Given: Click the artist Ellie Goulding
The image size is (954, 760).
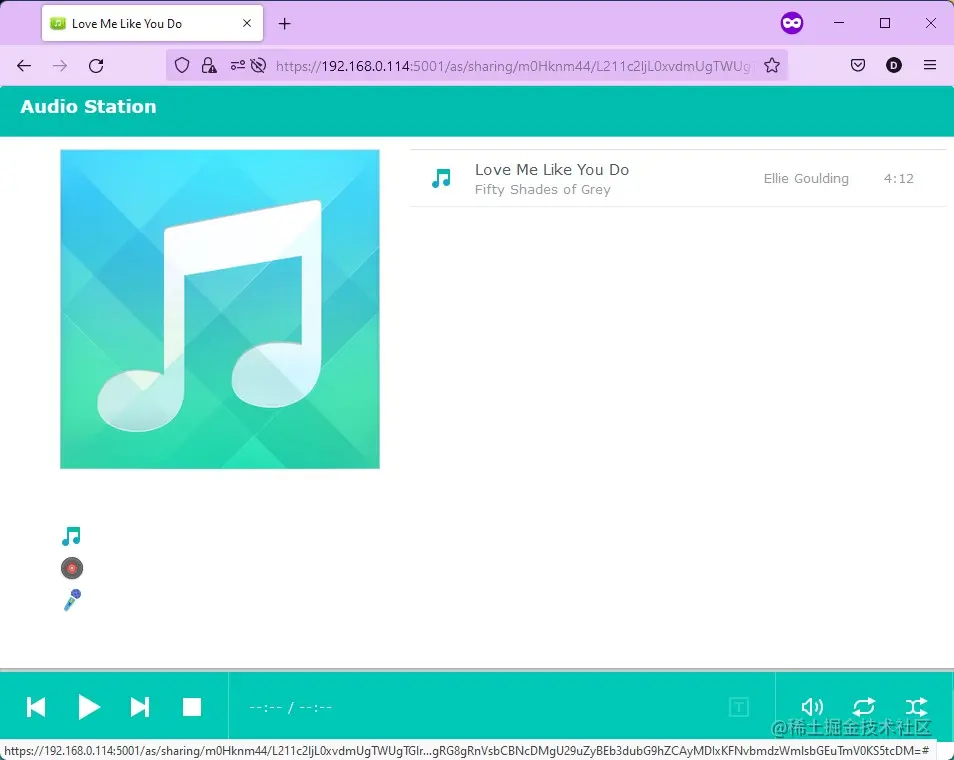Looking at the screenshot, I should tap(806, 178).
